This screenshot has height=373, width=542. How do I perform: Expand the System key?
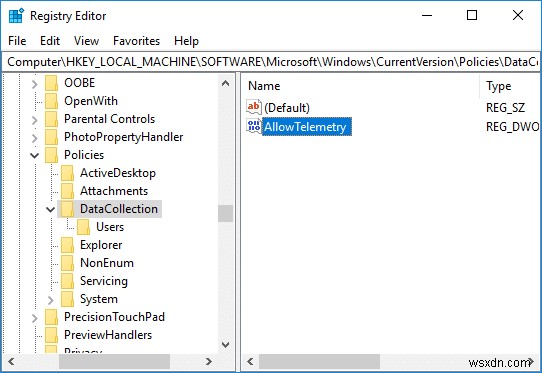click(51, 300)
